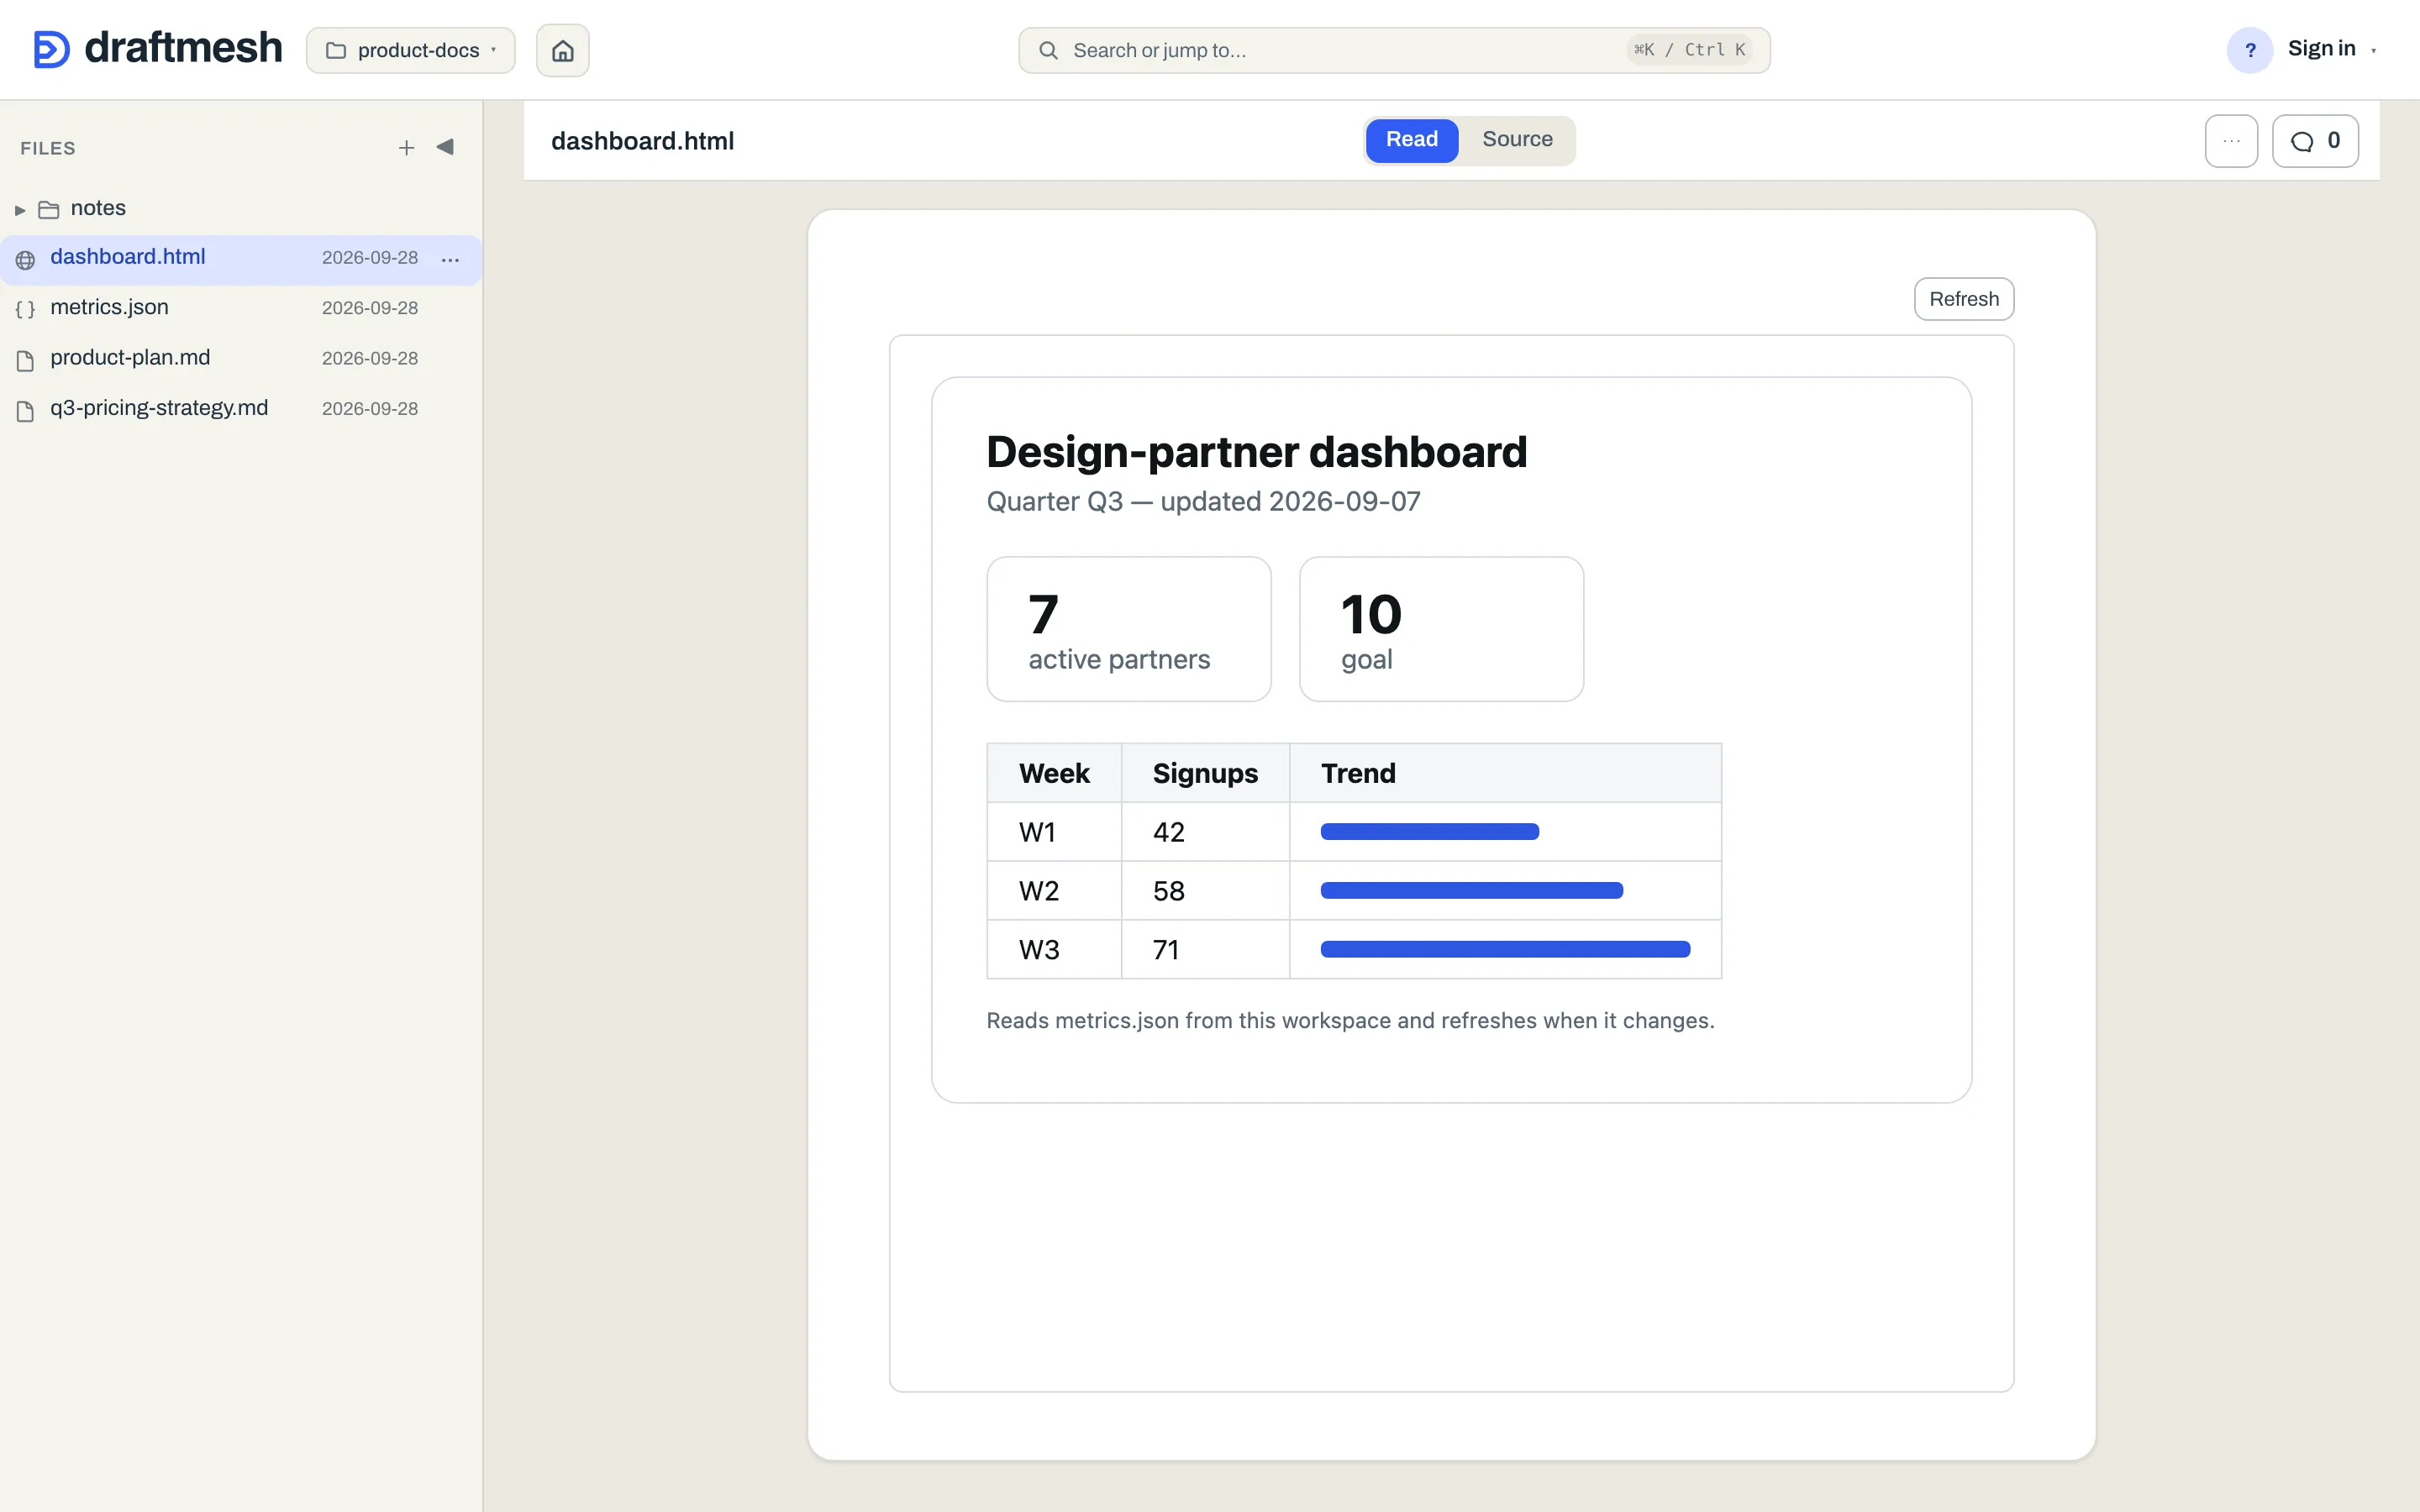The height and width of the screenshot is (1512, 2420).
Task: Click the notes folder icon
Action: [48, 209]
